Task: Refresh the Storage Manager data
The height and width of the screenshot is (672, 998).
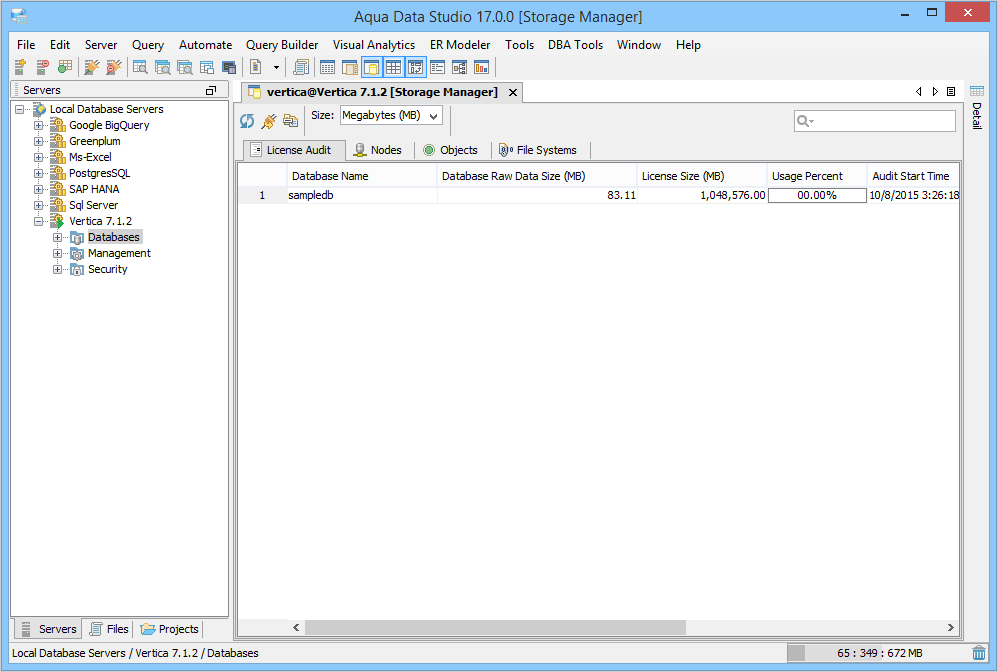Action: click(247, 120)
